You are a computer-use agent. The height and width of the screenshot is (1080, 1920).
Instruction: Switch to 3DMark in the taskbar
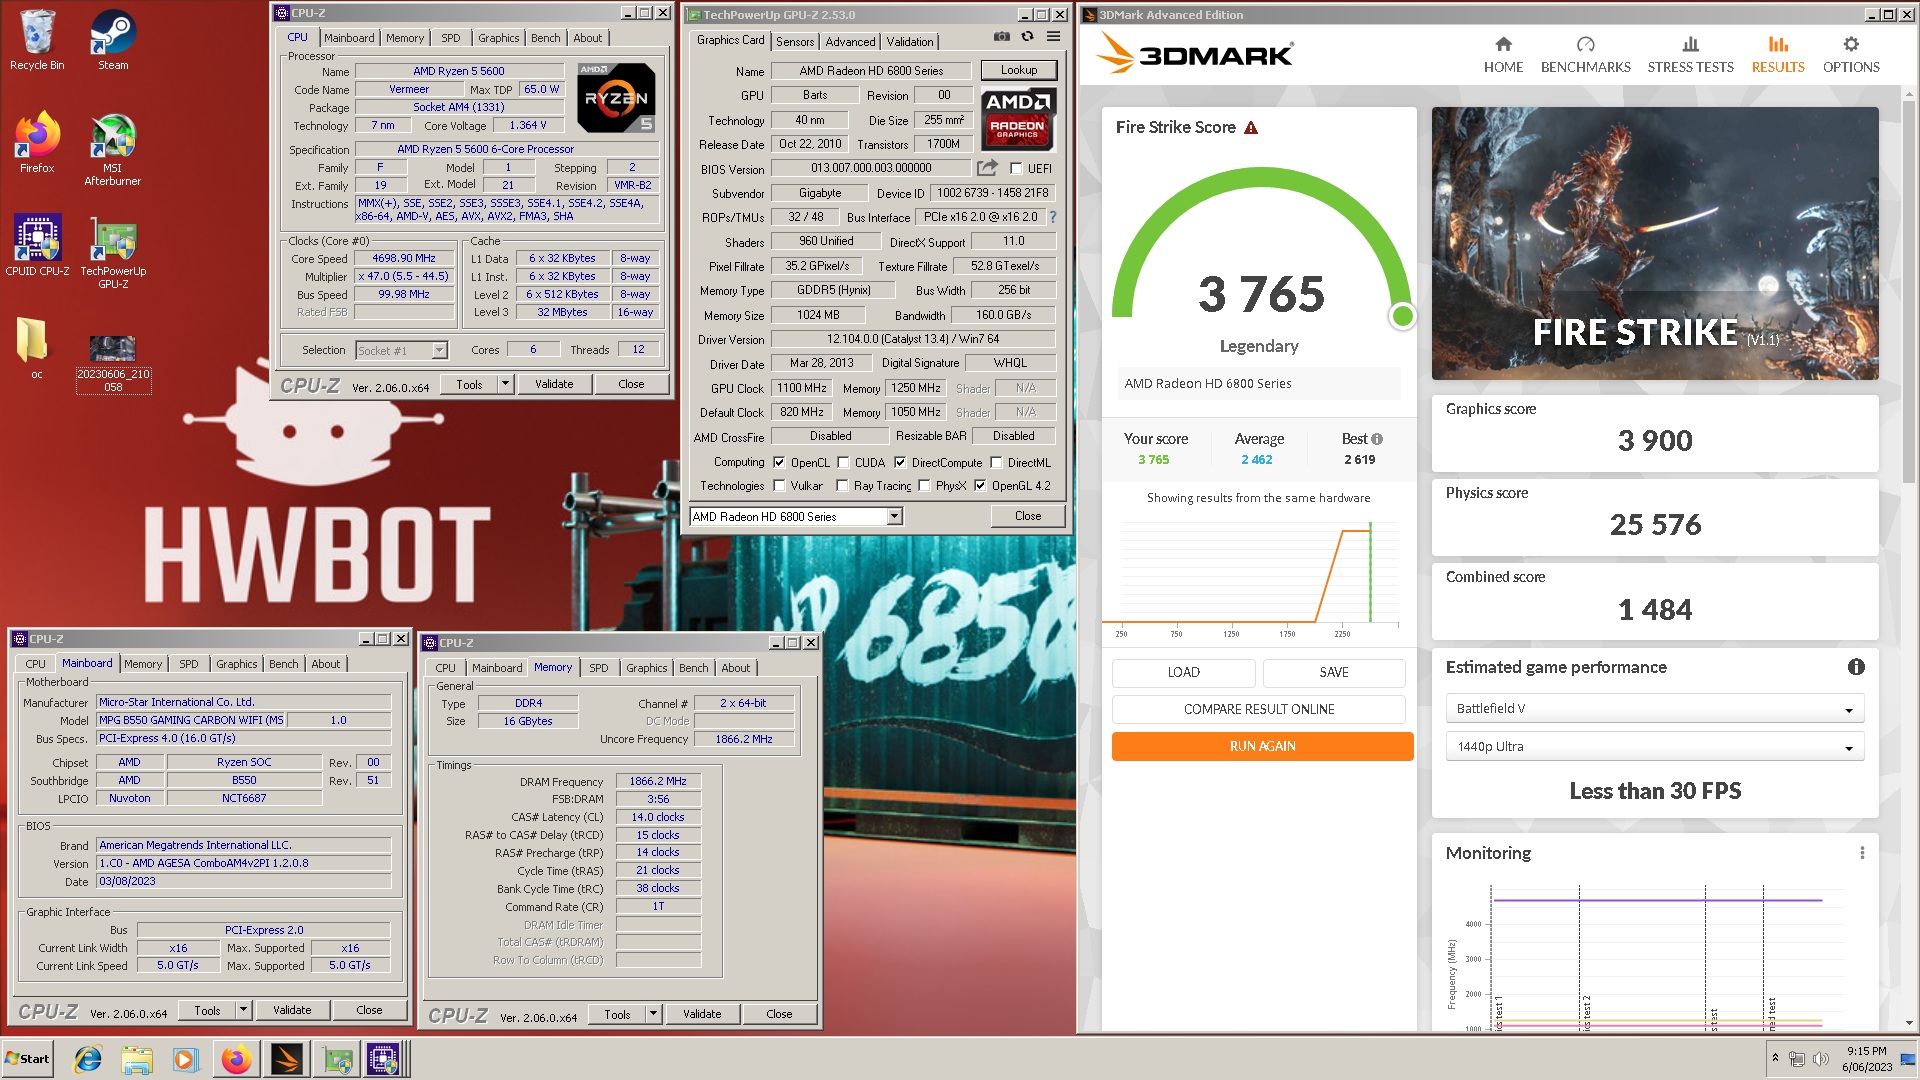(287, 1059)
